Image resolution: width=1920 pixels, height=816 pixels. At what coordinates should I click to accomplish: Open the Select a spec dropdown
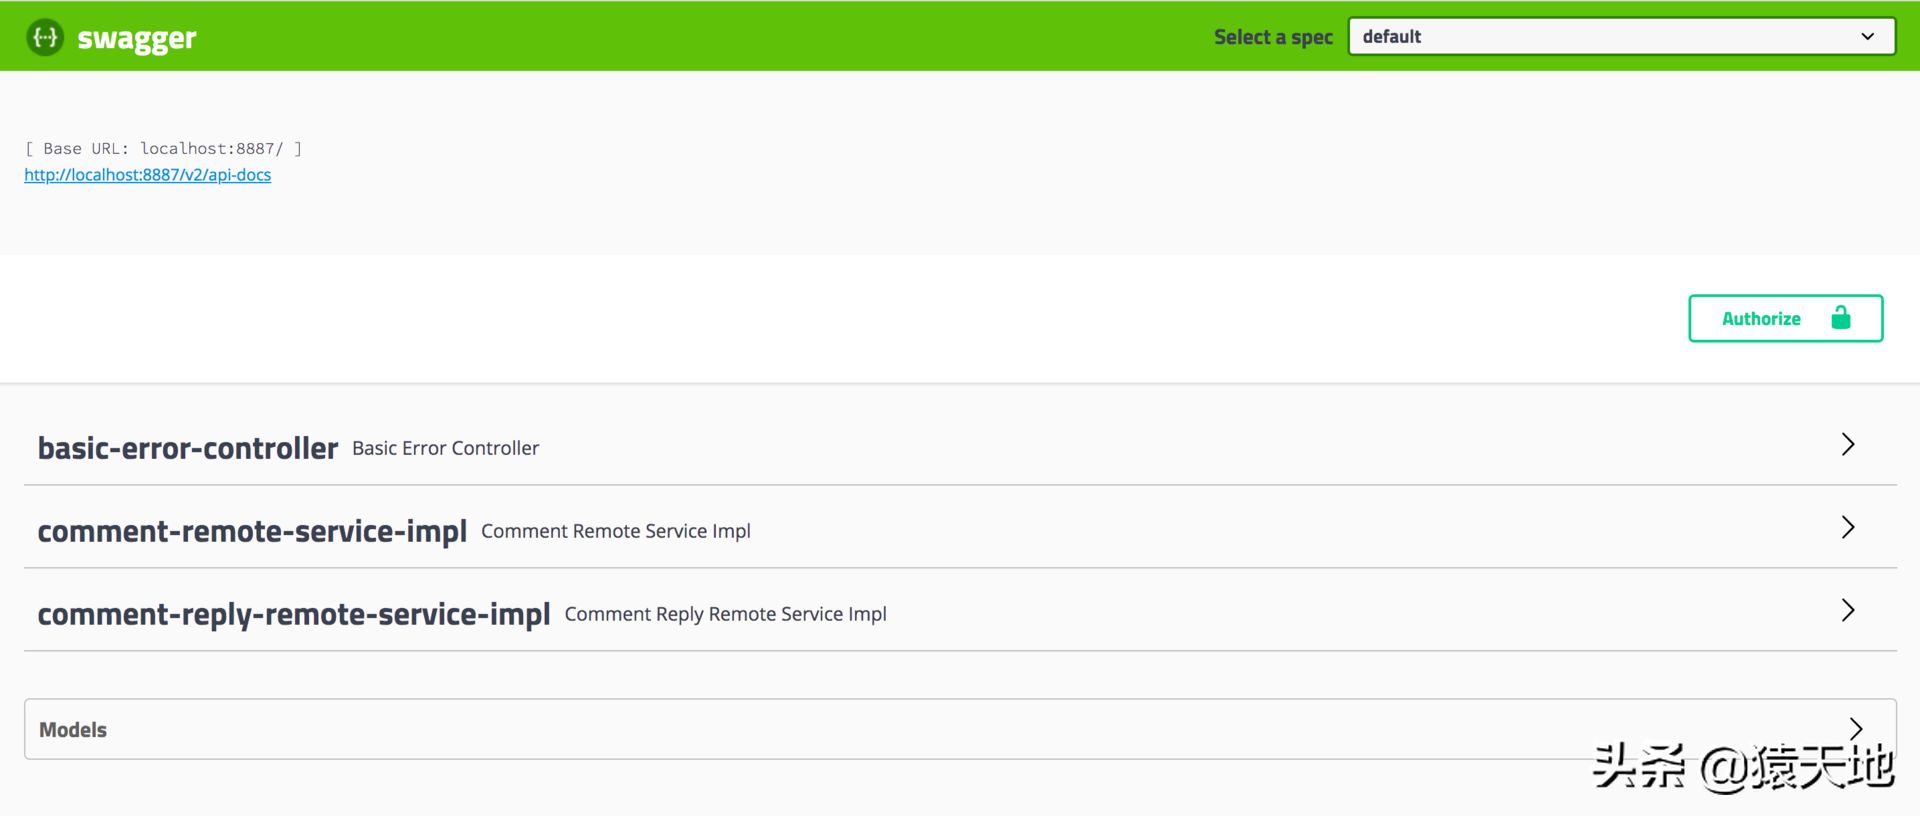[1621, 36]
